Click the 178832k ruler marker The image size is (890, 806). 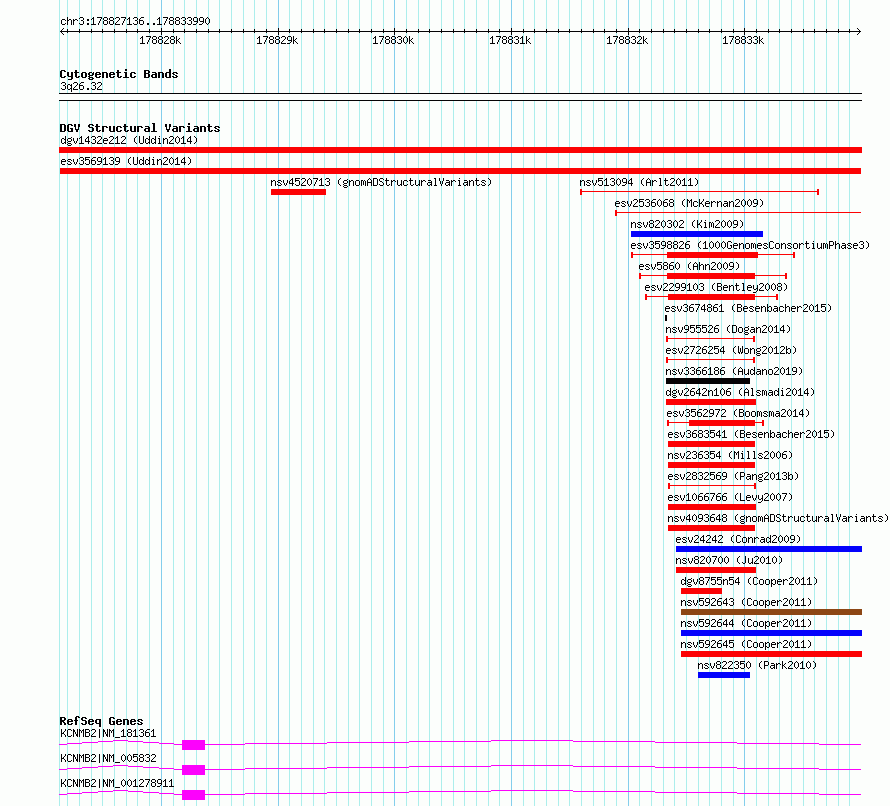click(x=627, y=40)
